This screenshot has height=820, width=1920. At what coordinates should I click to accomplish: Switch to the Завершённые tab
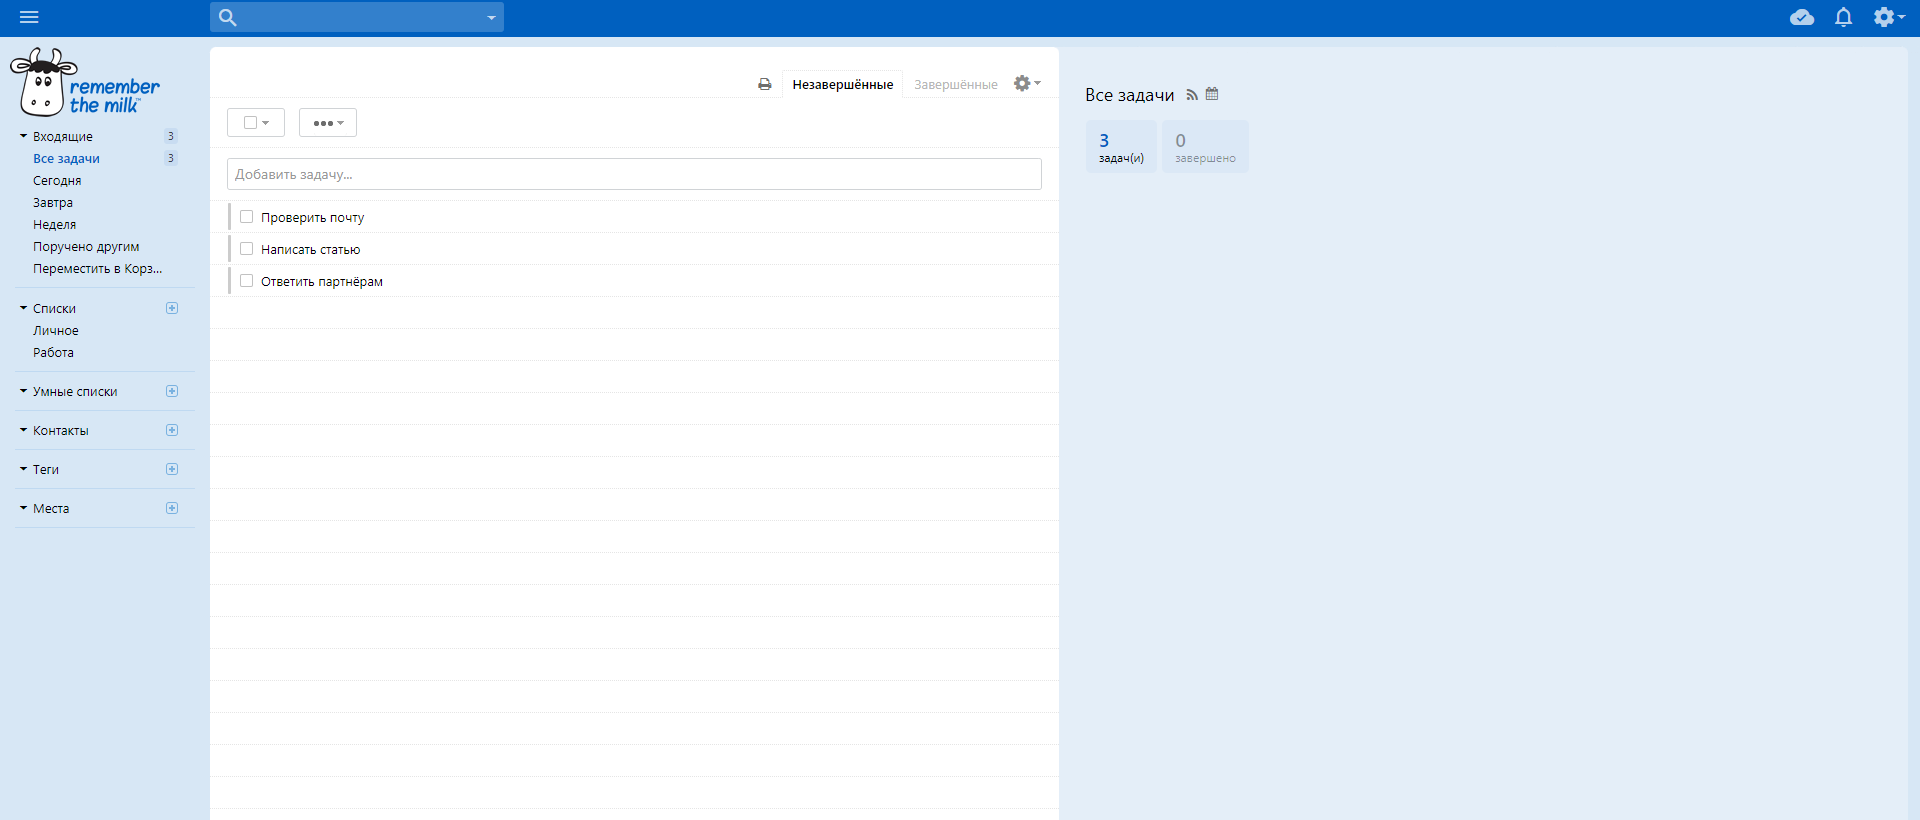[x=955, y=85]
